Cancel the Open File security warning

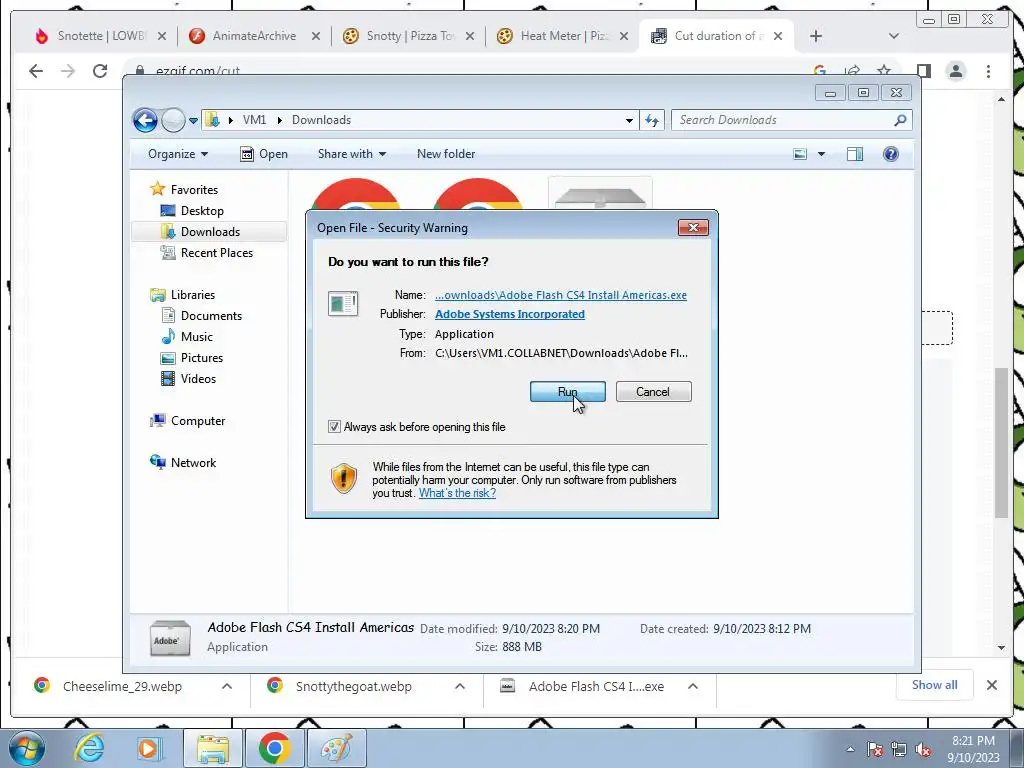click(x=653, y=392)
